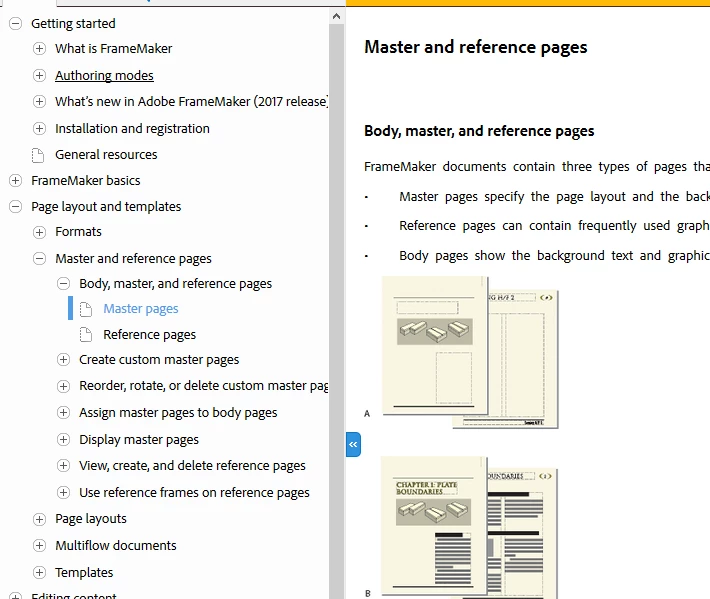Expand Create custom master pages node

63,359
